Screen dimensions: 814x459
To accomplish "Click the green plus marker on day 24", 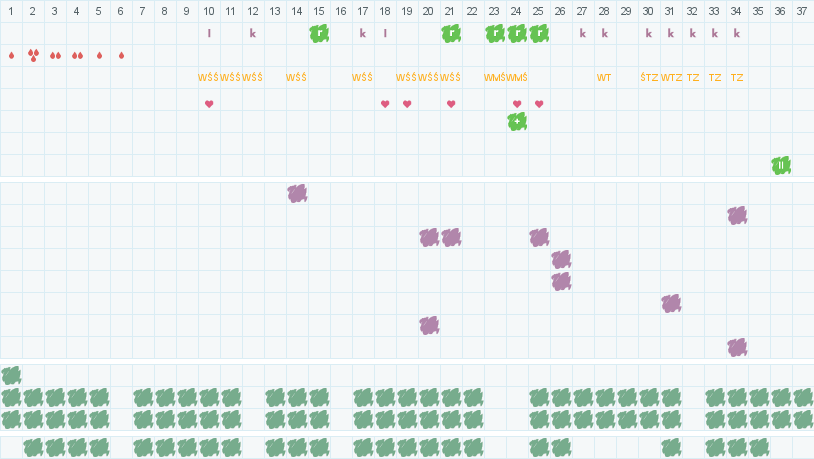I will (x=517, y=121).
